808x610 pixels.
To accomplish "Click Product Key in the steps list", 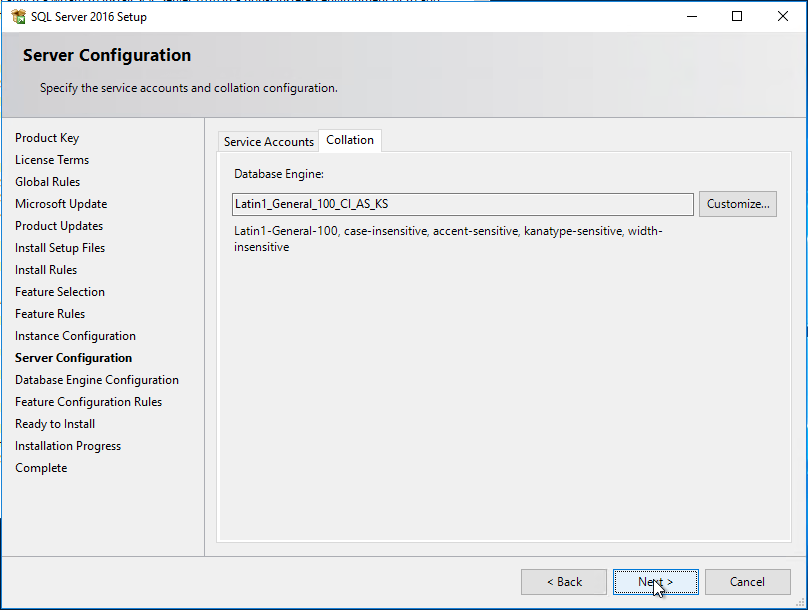I will (x=47, y=138).
